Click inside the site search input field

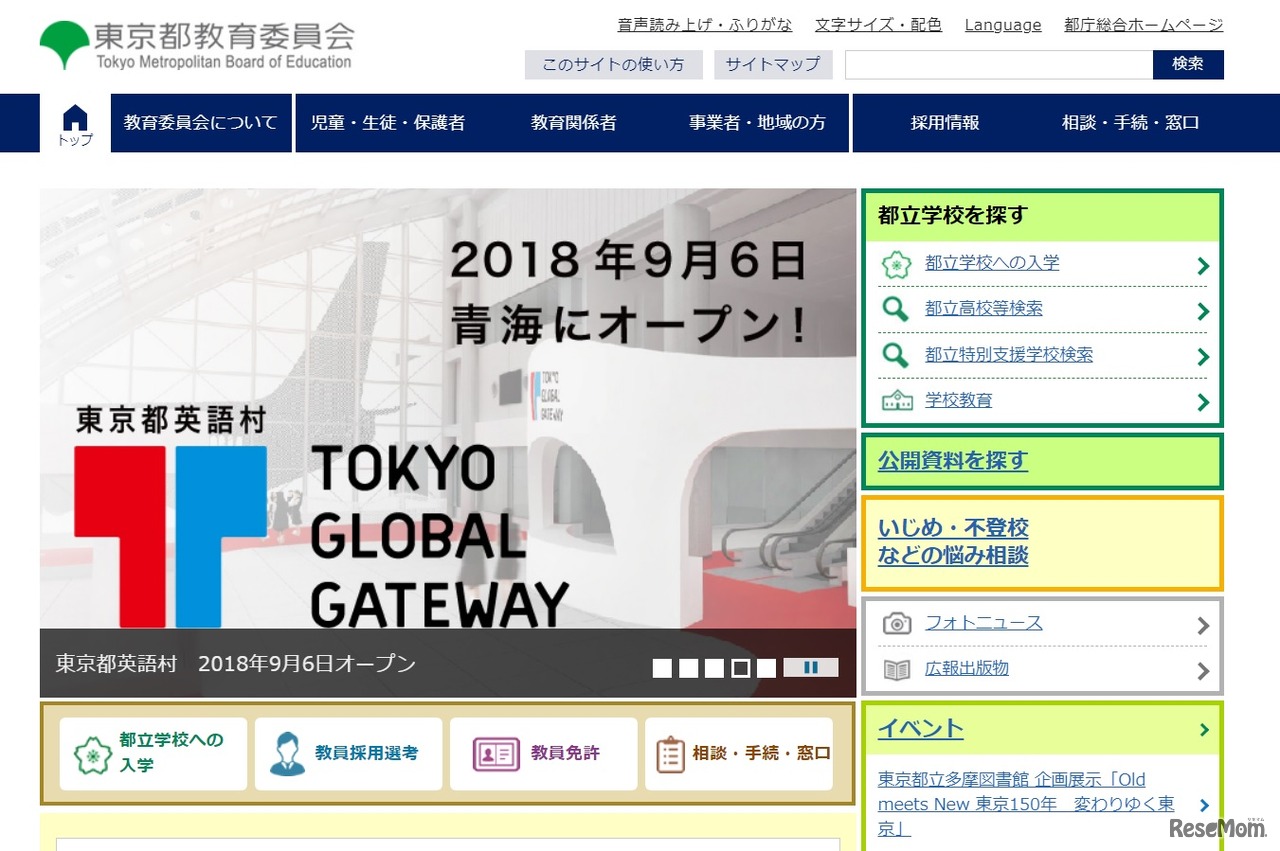coord(997,64)
